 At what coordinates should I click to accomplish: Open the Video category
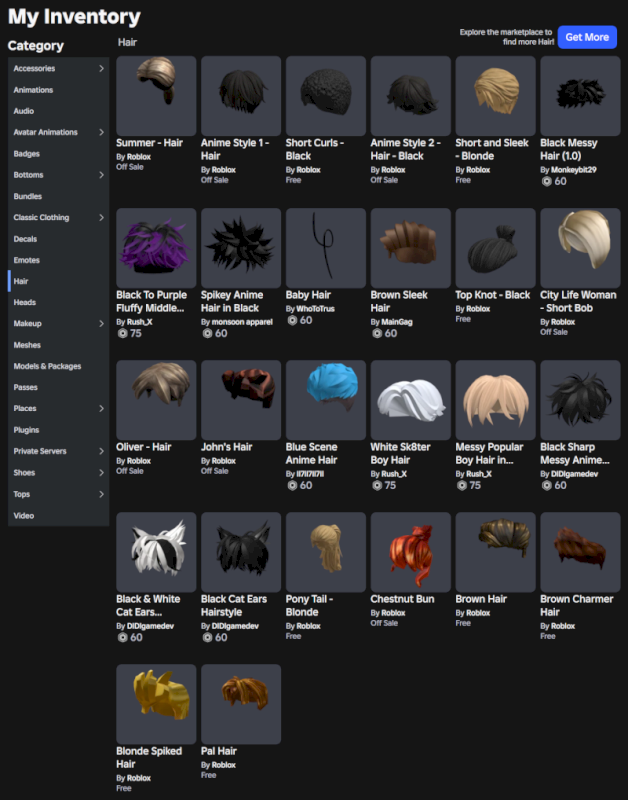[x=23, y=515]
